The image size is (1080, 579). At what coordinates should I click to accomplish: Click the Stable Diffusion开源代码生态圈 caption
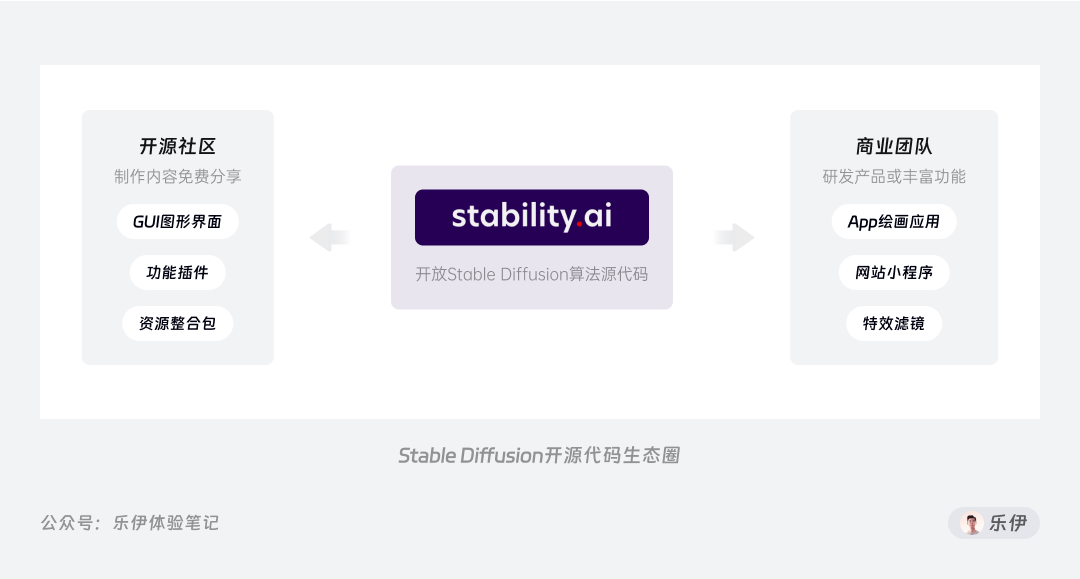(539, 456)
